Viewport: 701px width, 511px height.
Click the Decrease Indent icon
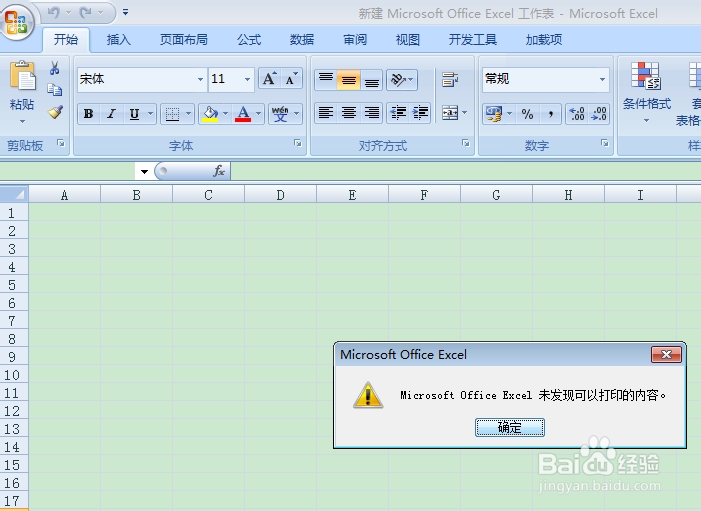coord(398,113)
